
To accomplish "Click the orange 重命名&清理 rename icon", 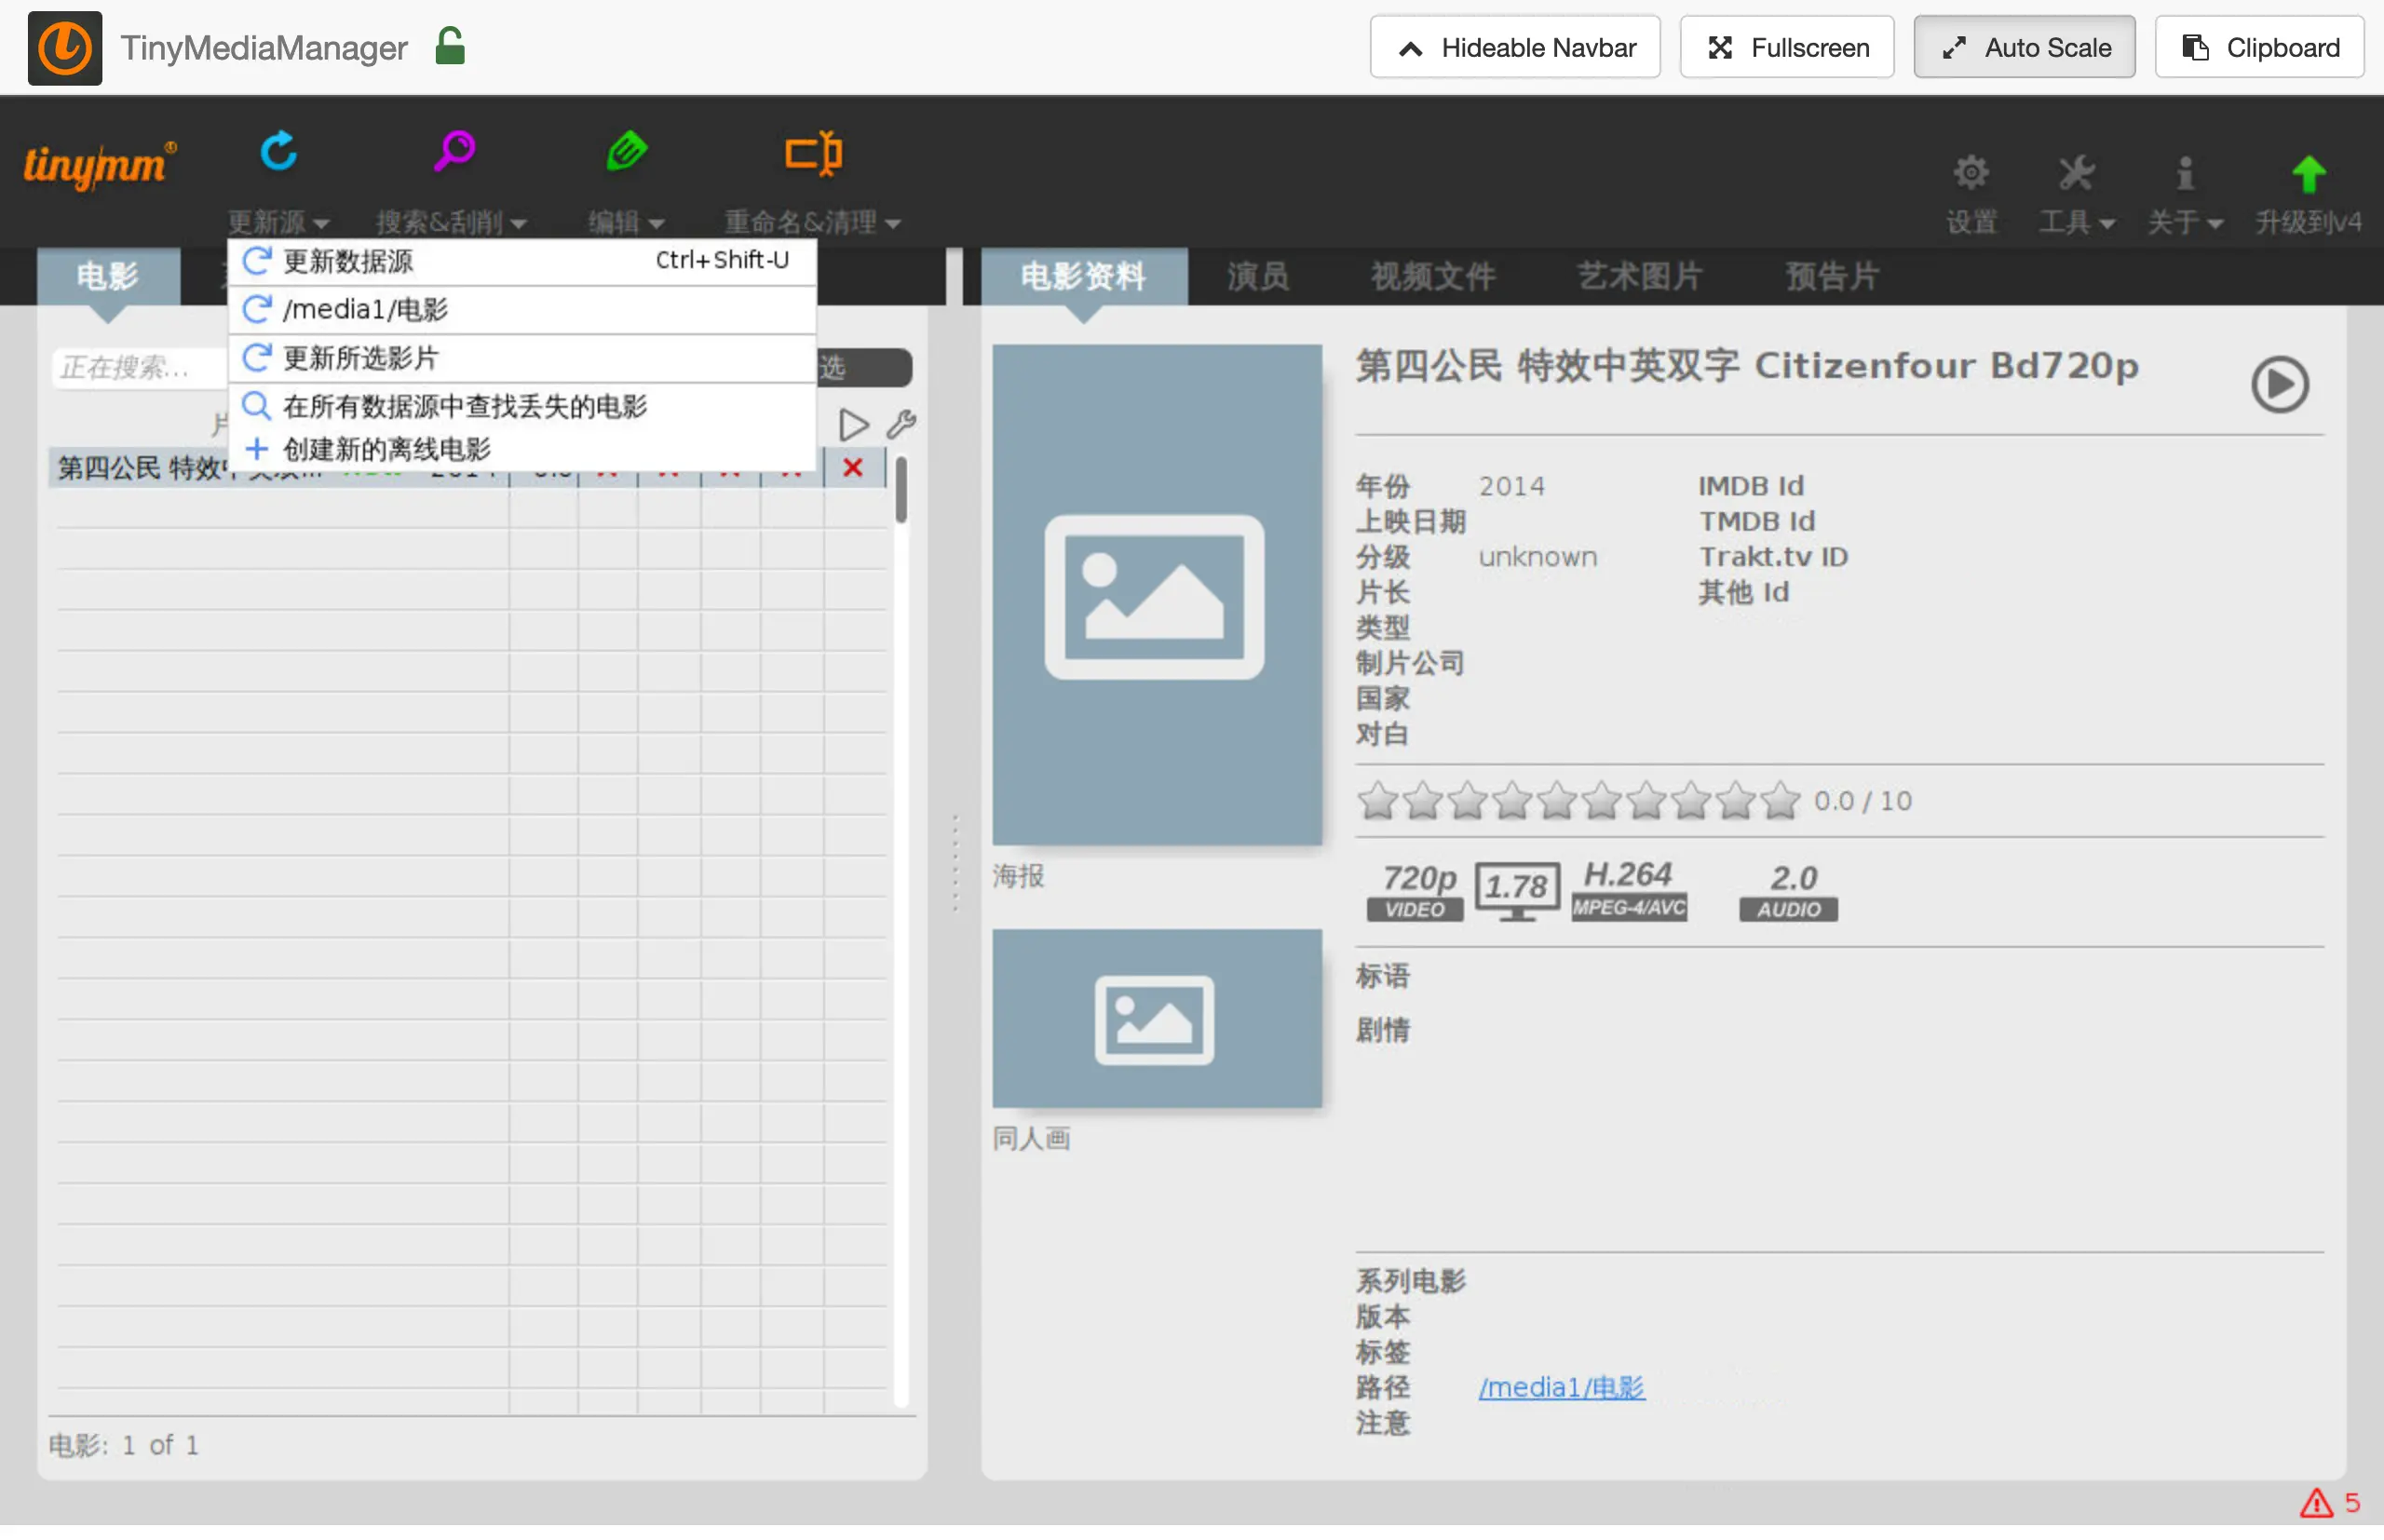I will tap(813, 153).
